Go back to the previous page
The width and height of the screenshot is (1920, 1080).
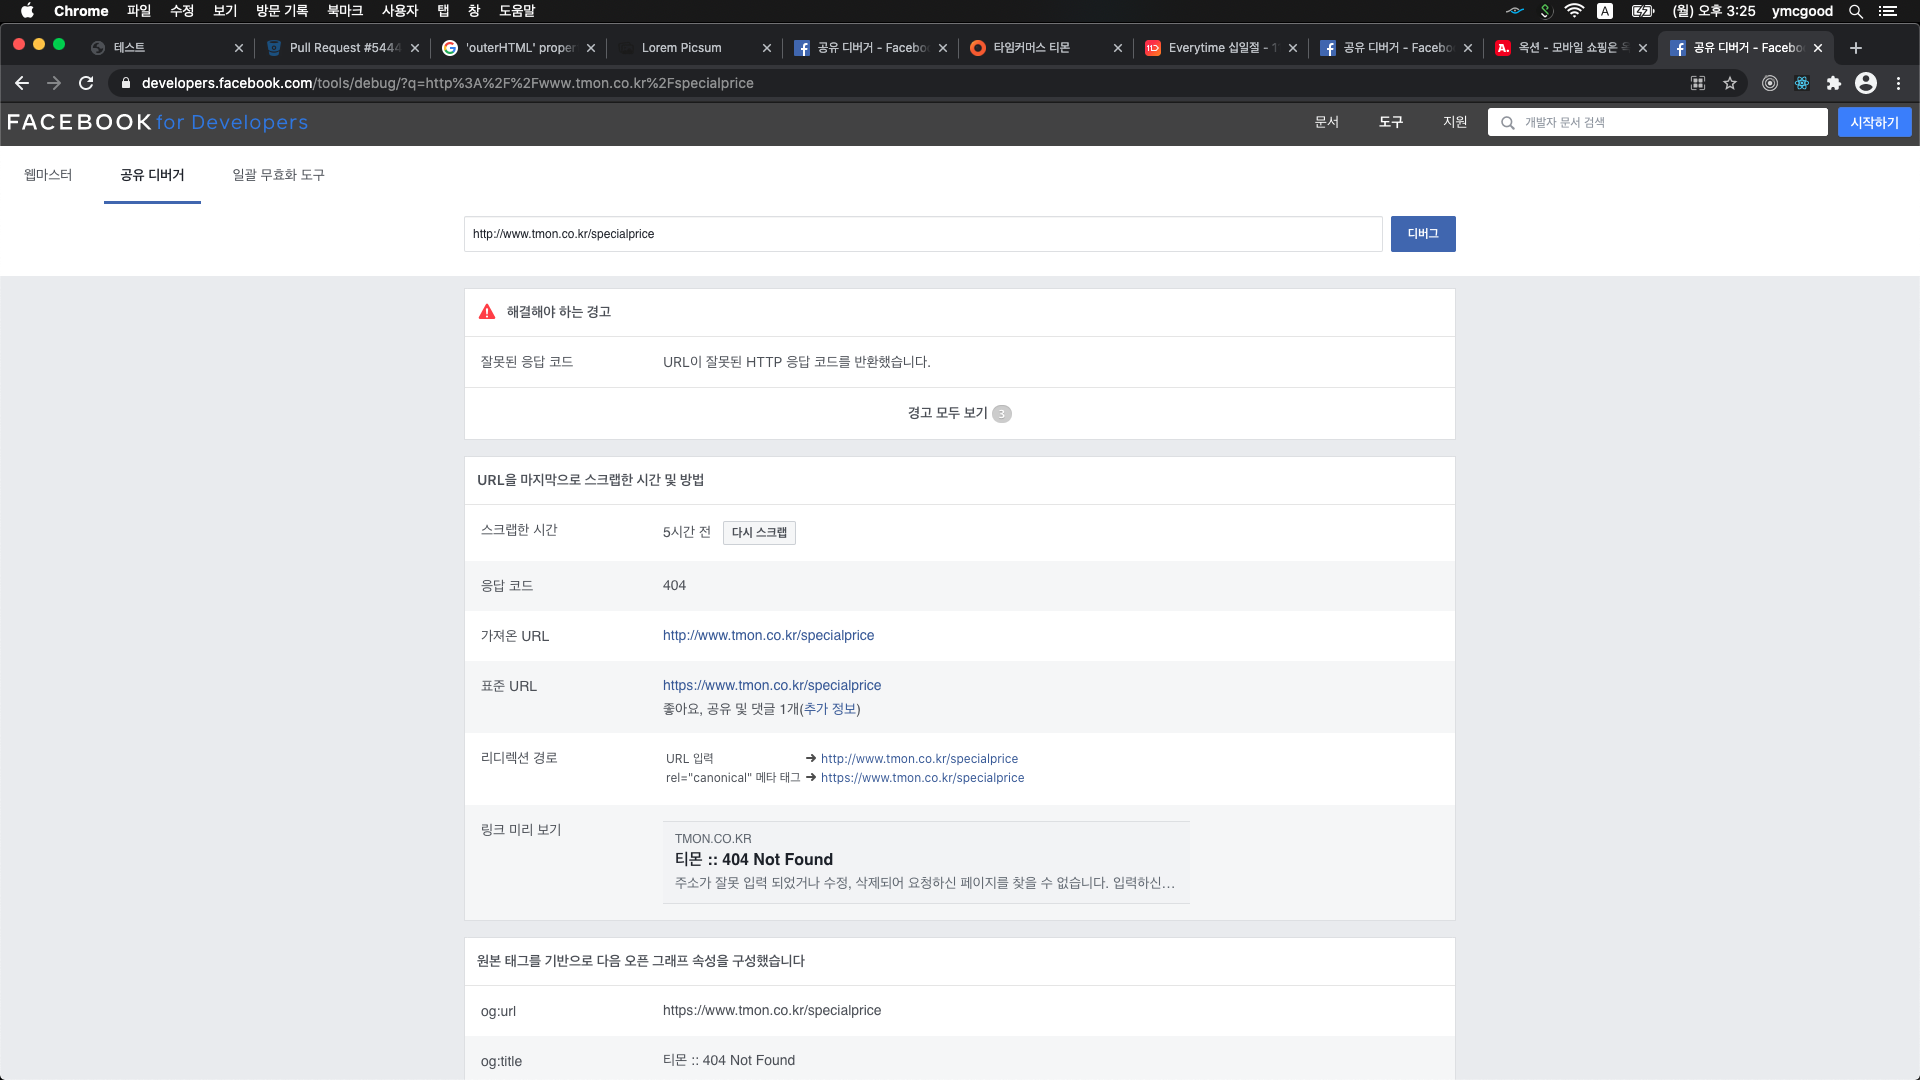tap(22, 83)
